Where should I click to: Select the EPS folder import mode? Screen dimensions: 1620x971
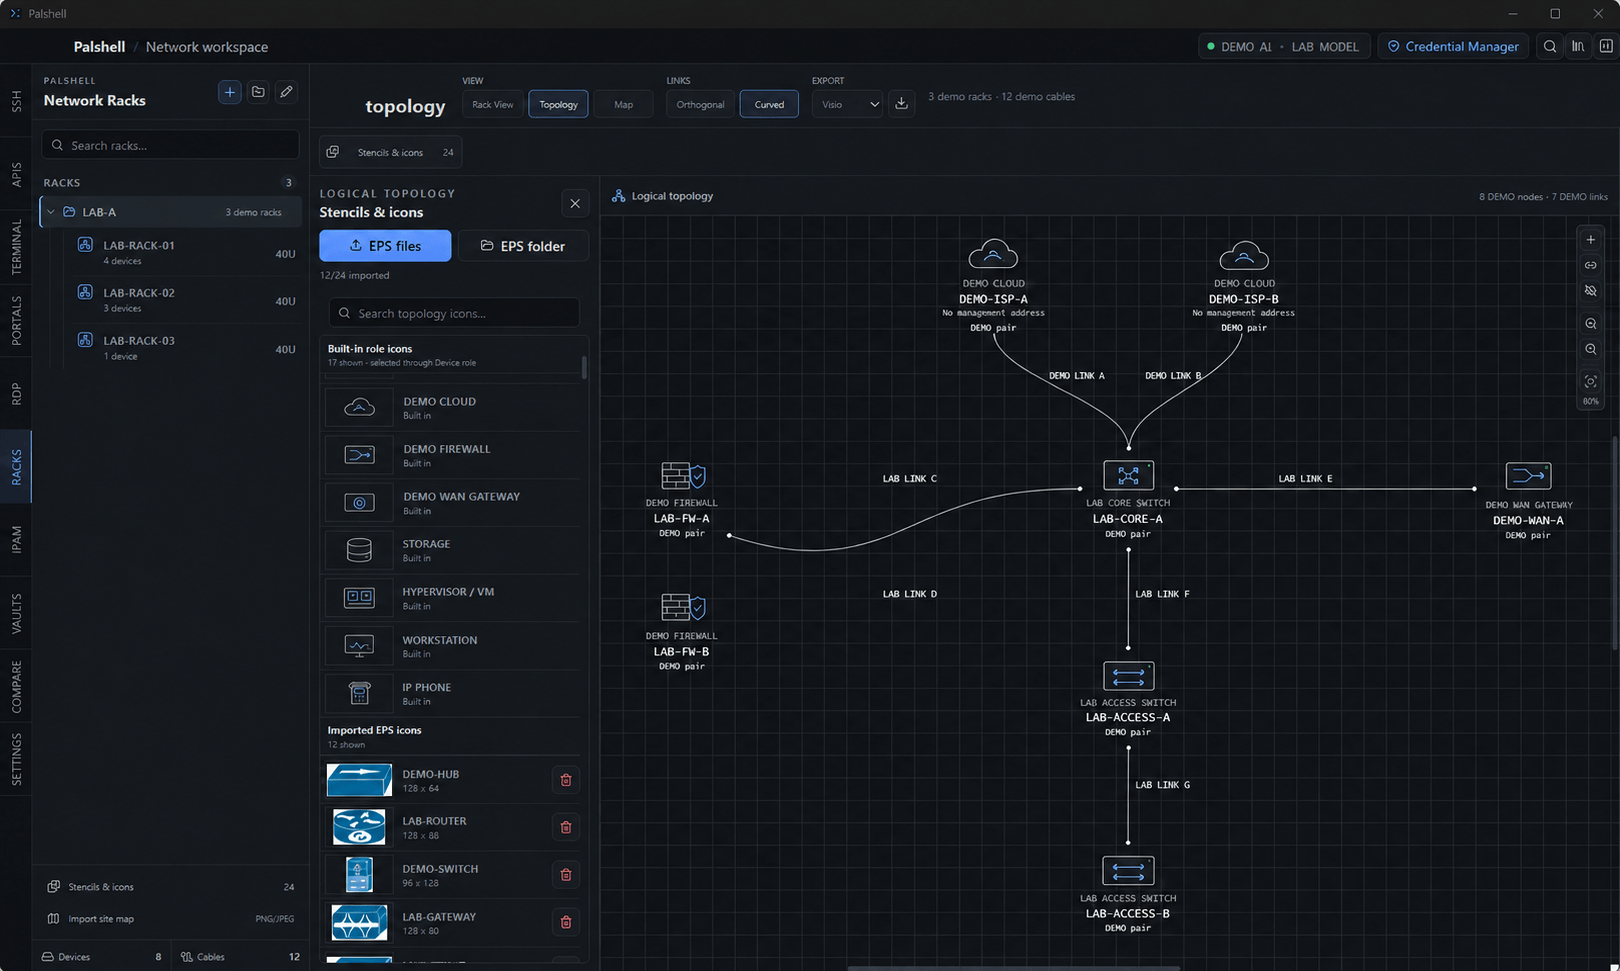click(x=523, y=246)
